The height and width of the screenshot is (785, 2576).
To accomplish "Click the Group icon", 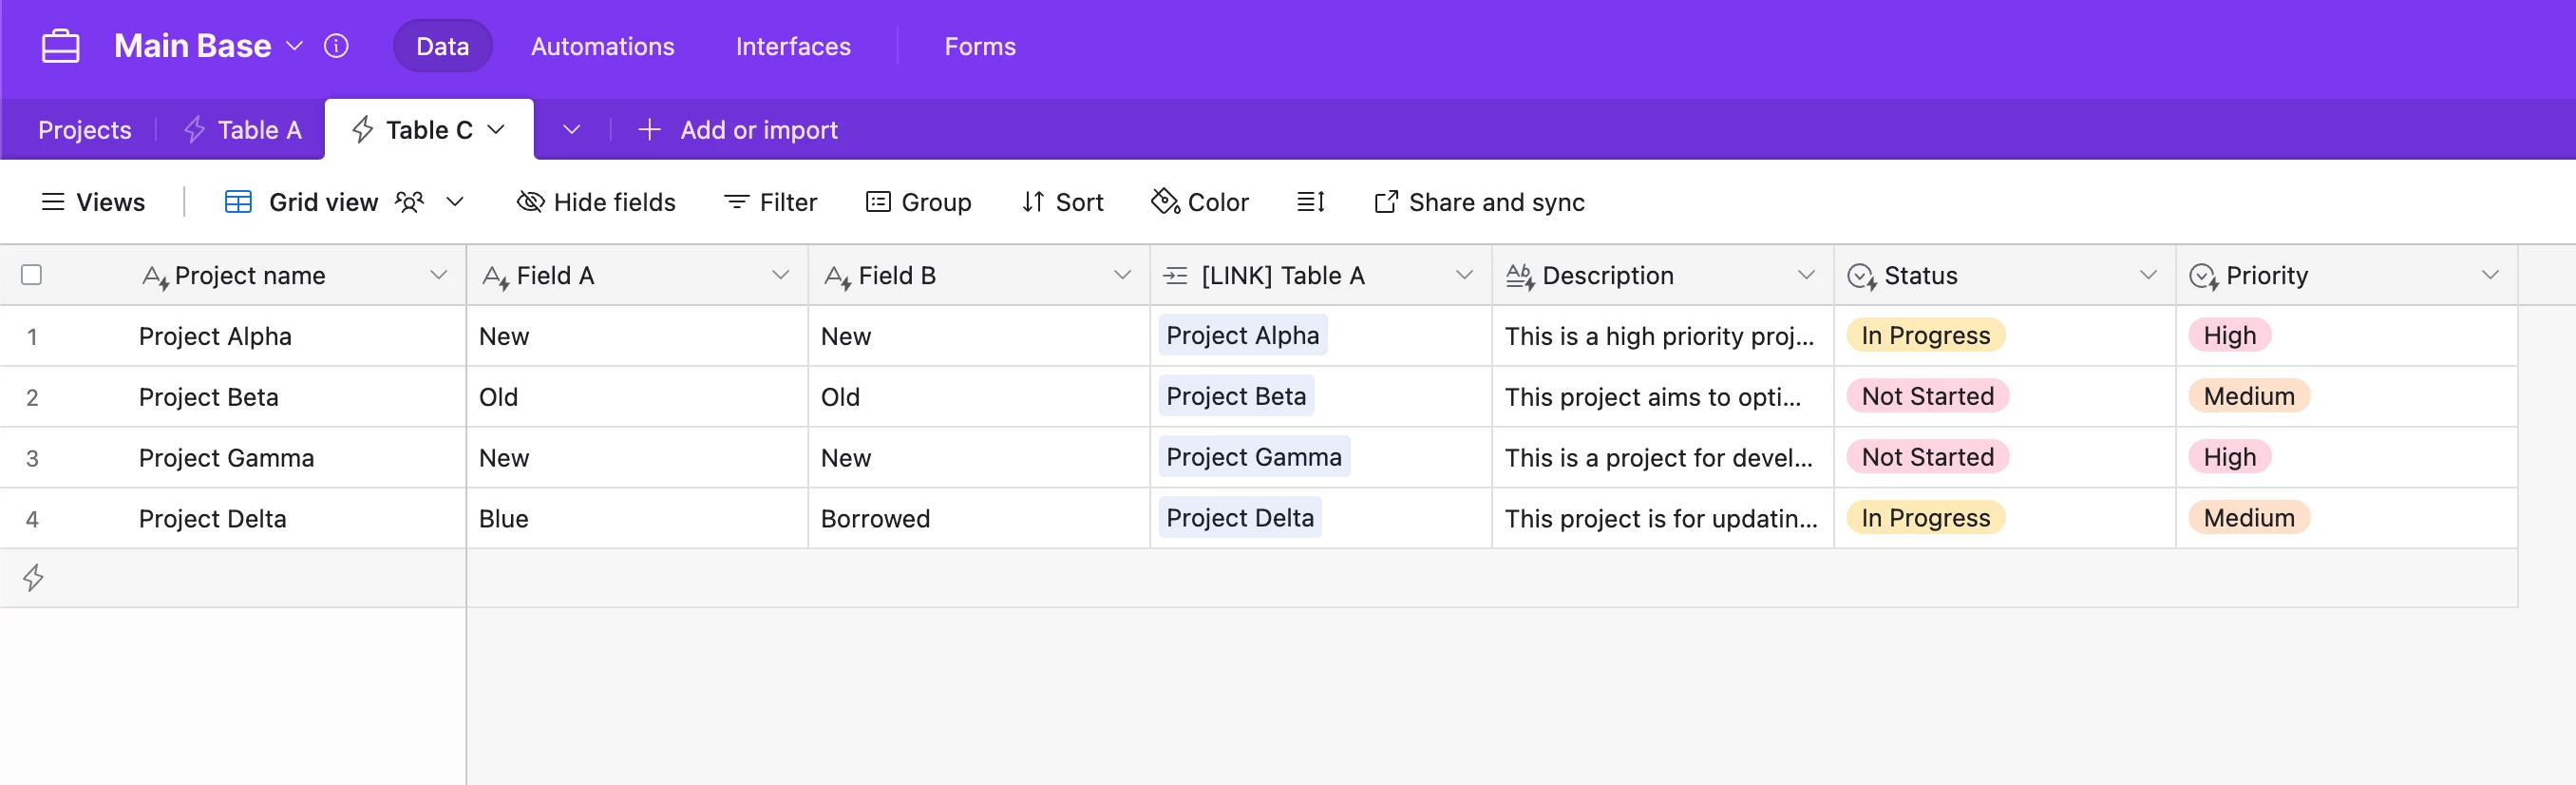I will pos(878,202).
